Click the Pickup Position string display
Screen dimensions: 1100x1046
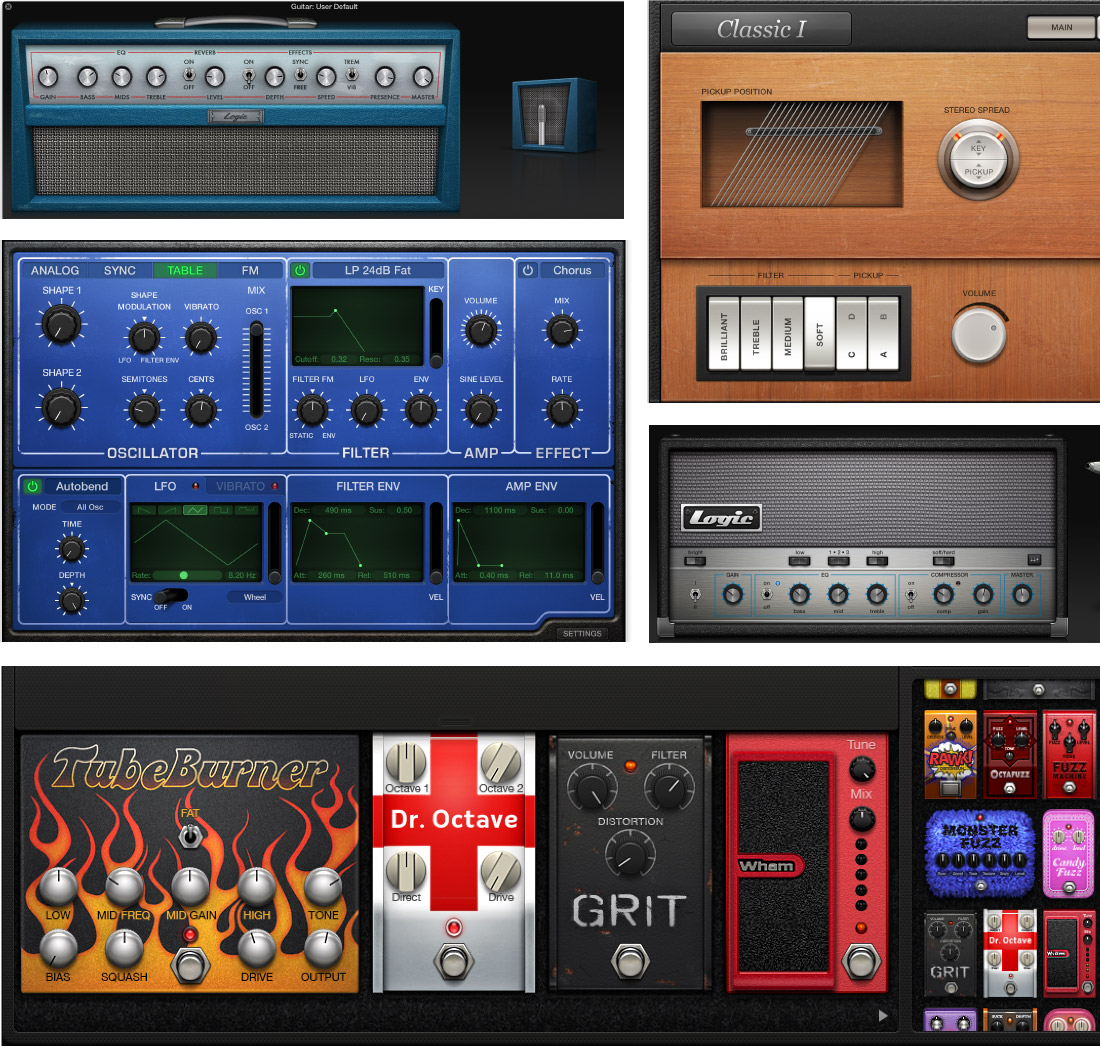coord(802,154)
